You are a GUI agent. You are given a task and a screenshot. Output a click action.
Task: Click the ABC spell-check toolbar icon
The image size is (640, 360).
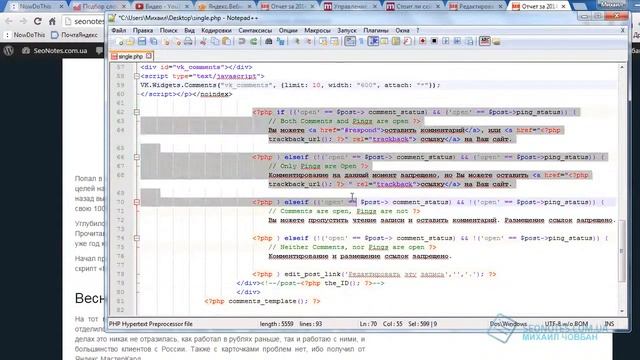click(484, 41)
